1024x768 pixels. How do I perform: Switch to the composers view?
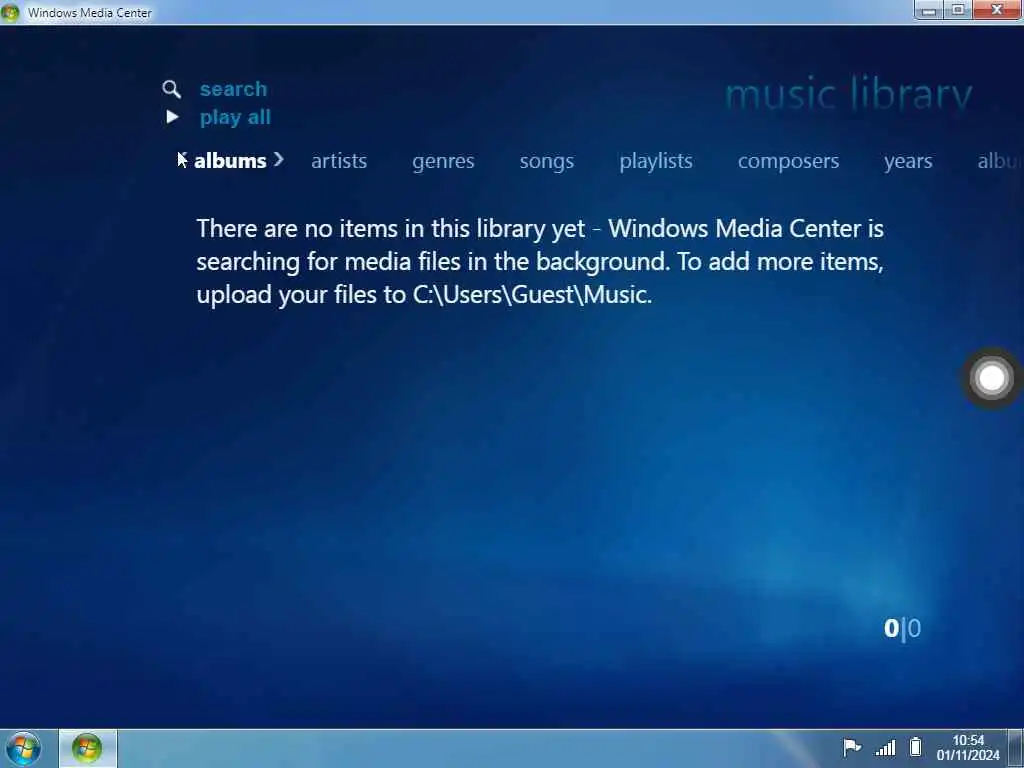tap(788, 161)
